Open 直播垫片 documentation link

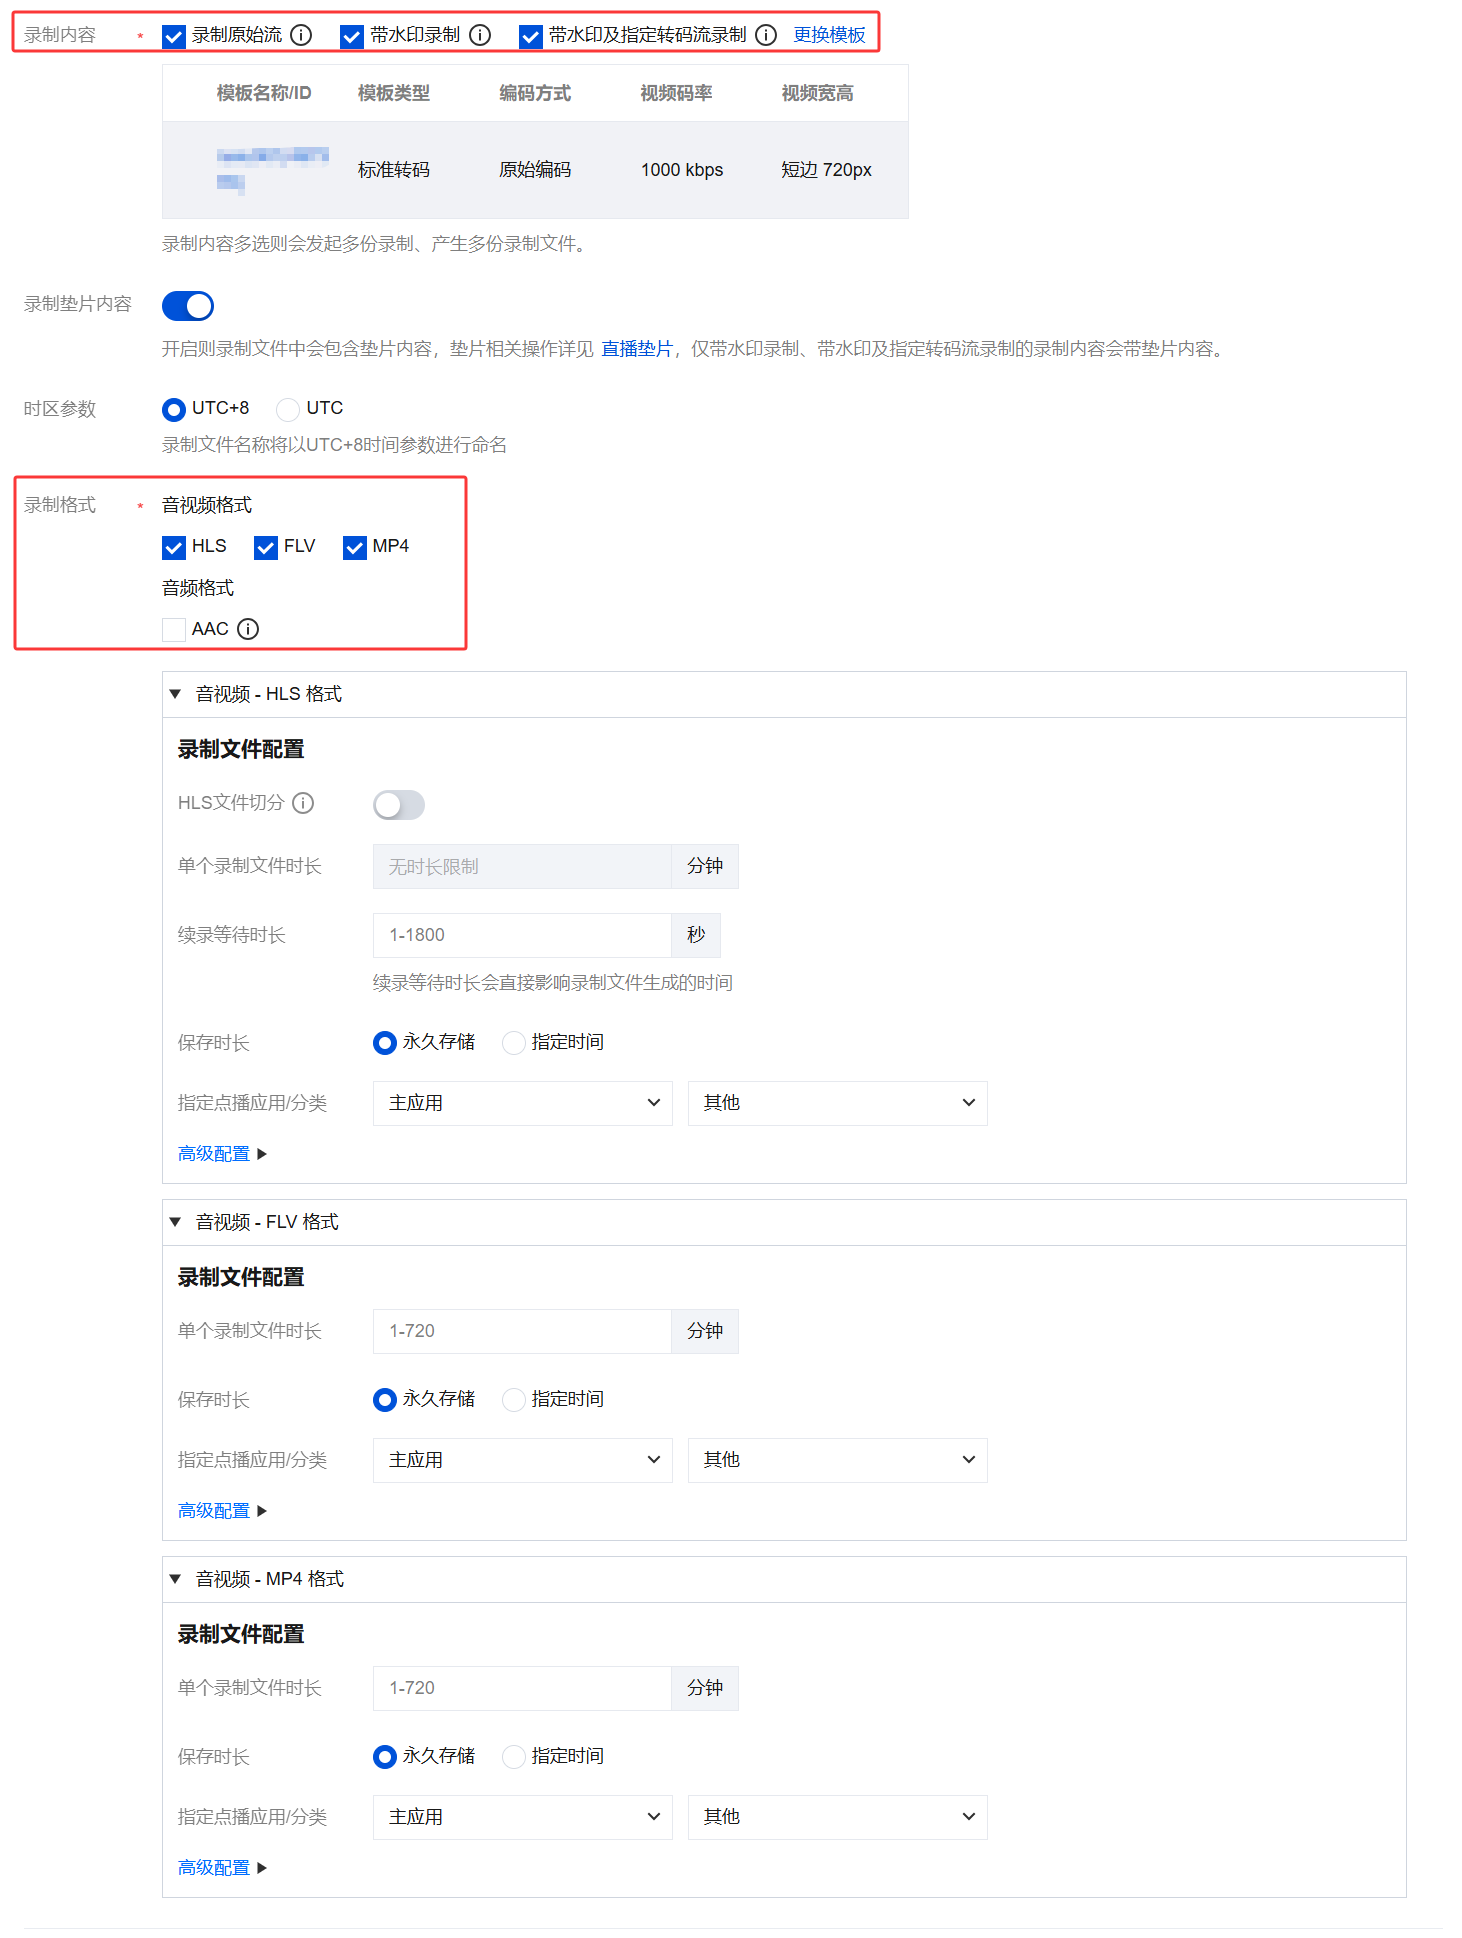637,349
